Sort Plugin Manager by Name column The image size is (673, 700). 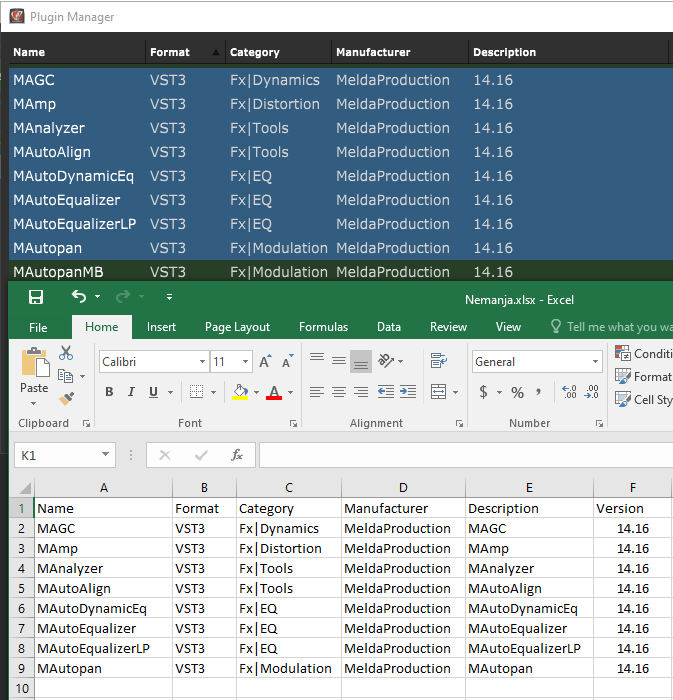click(x=77, y=52)
